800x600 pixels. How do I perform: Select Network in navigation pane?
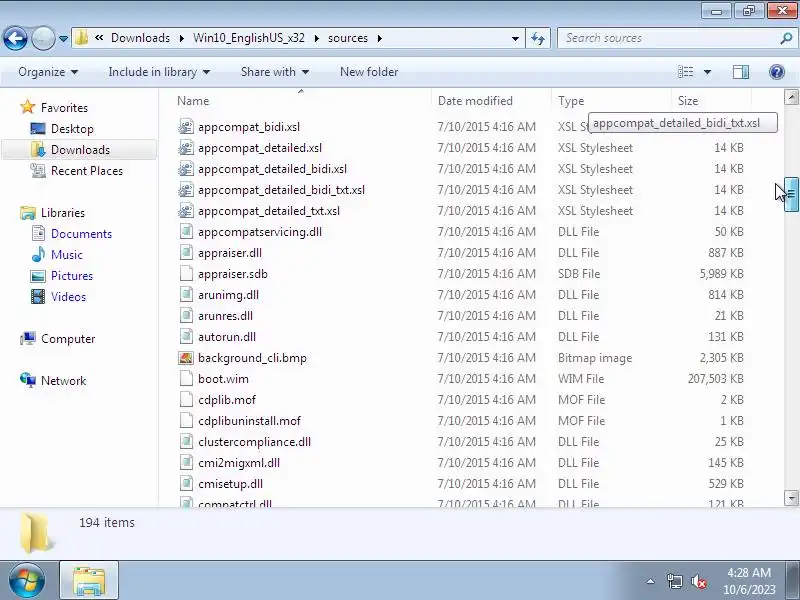pyautogui.click(x=63, y=381)
